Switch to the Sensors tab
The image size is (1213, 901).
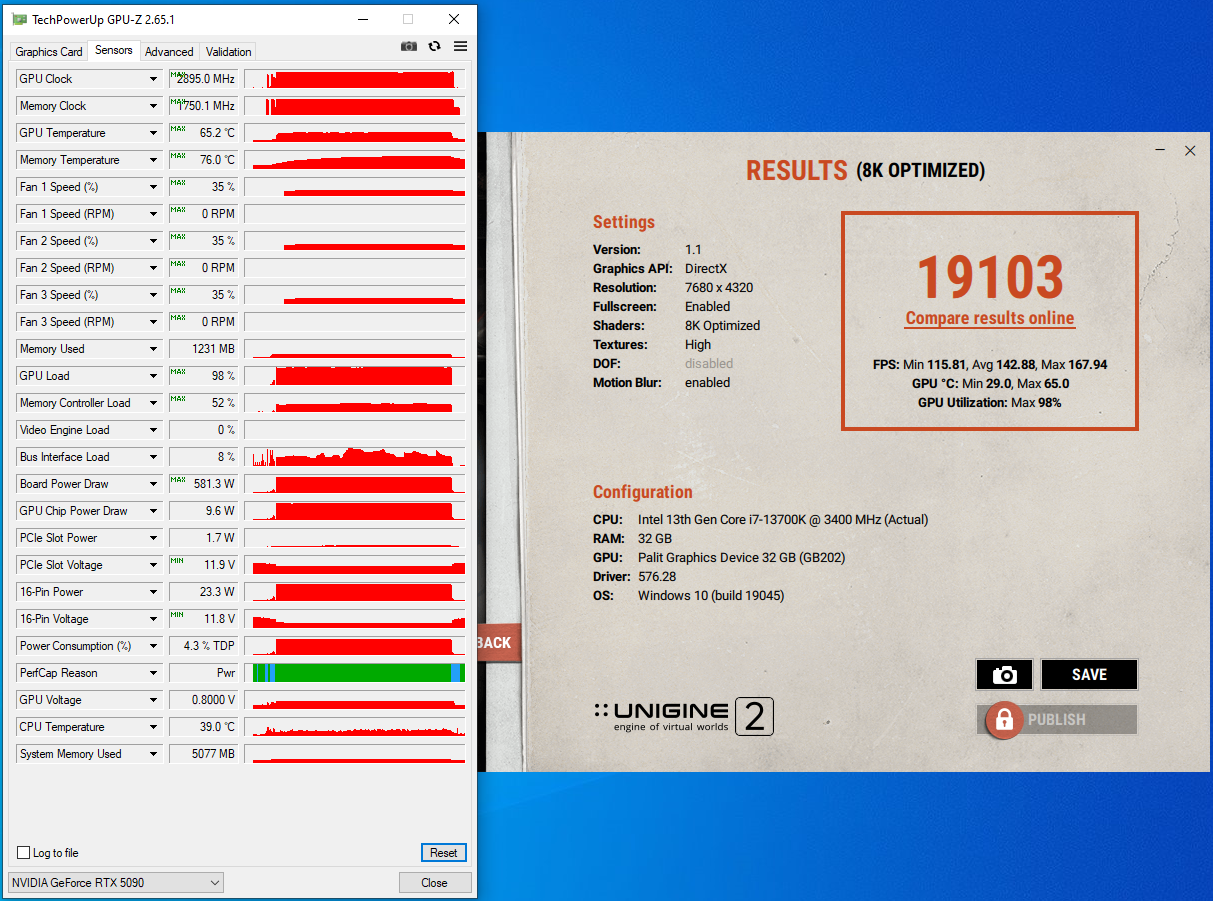pyautogui.click(x=113, y=50)
